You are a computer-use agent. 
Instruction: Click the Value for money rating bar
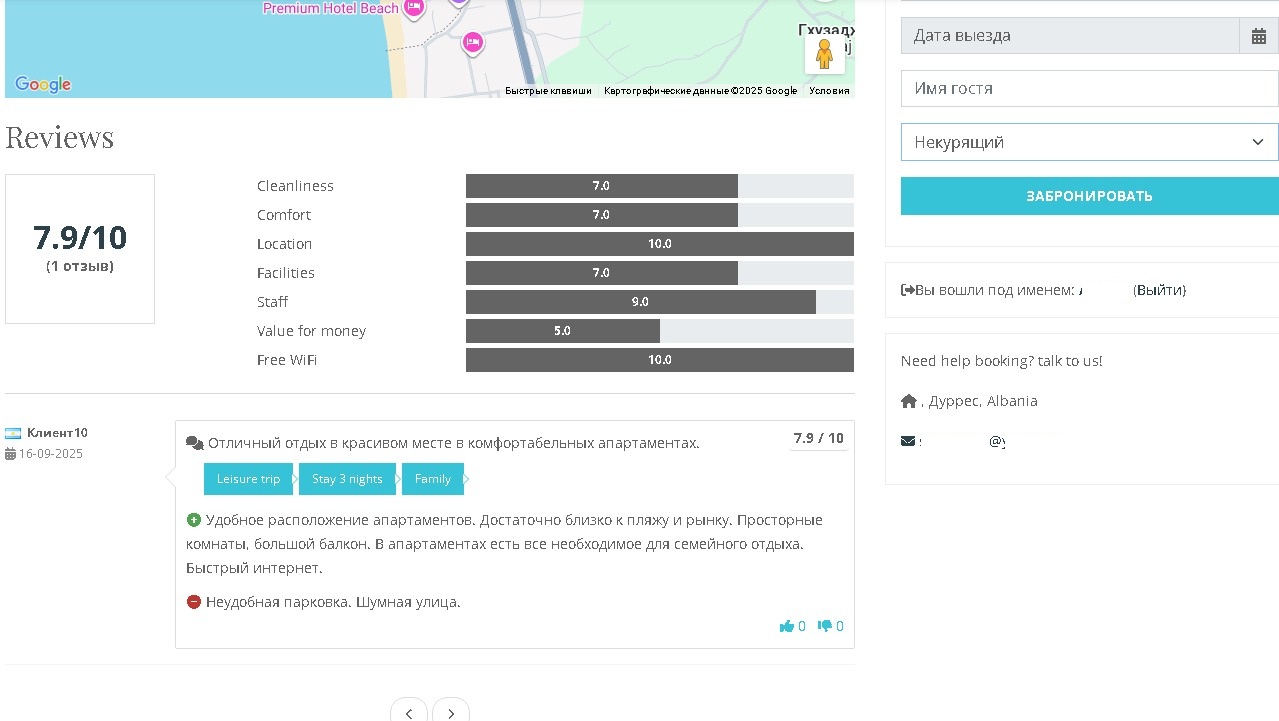[660, 331]
